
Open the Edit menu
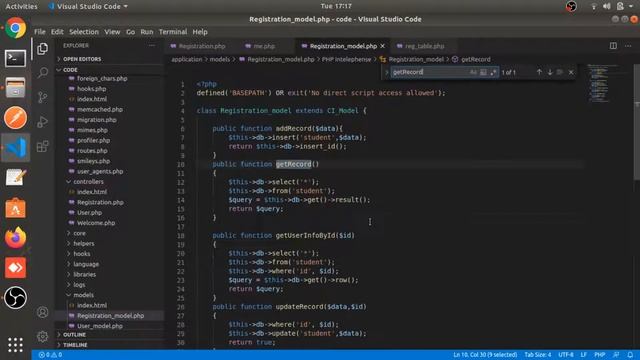click(57, 32)
